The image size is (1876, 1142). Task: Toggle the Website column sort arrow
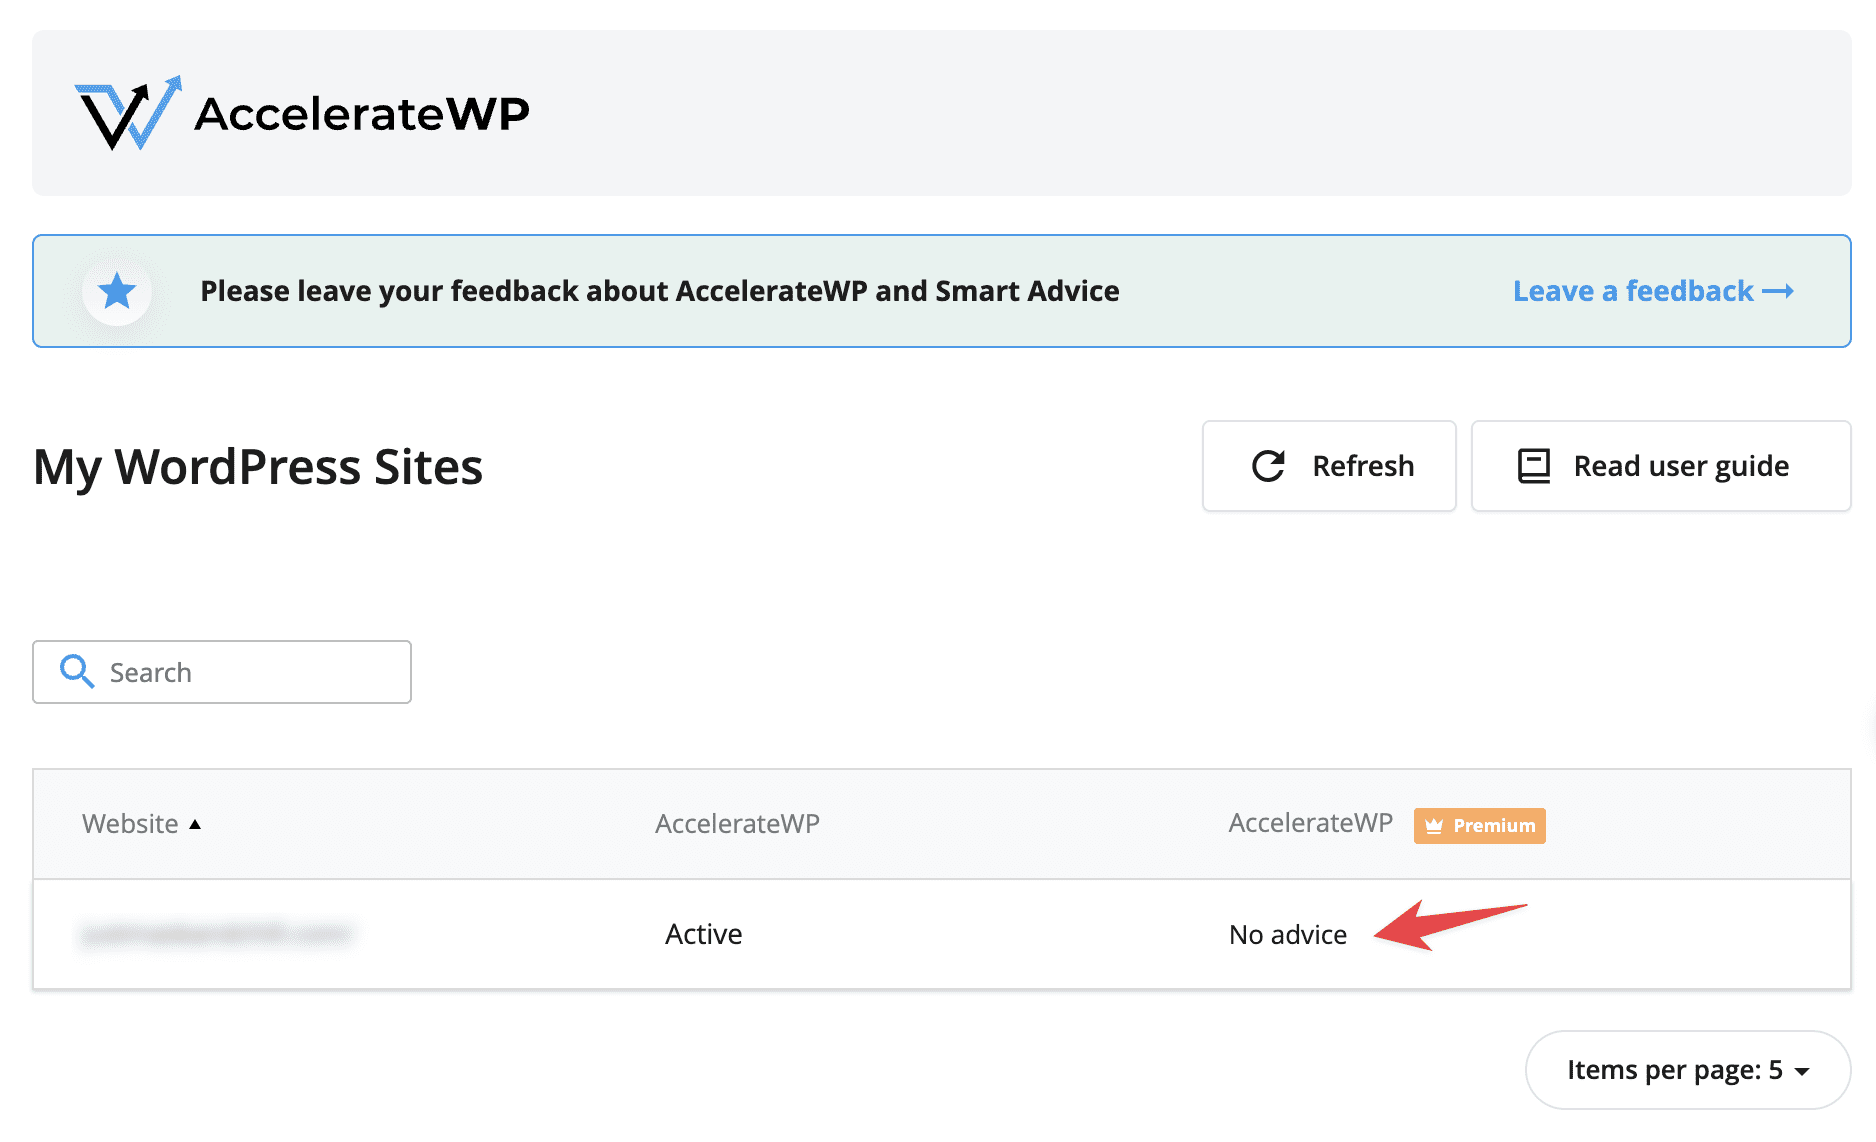click(195, 824)
